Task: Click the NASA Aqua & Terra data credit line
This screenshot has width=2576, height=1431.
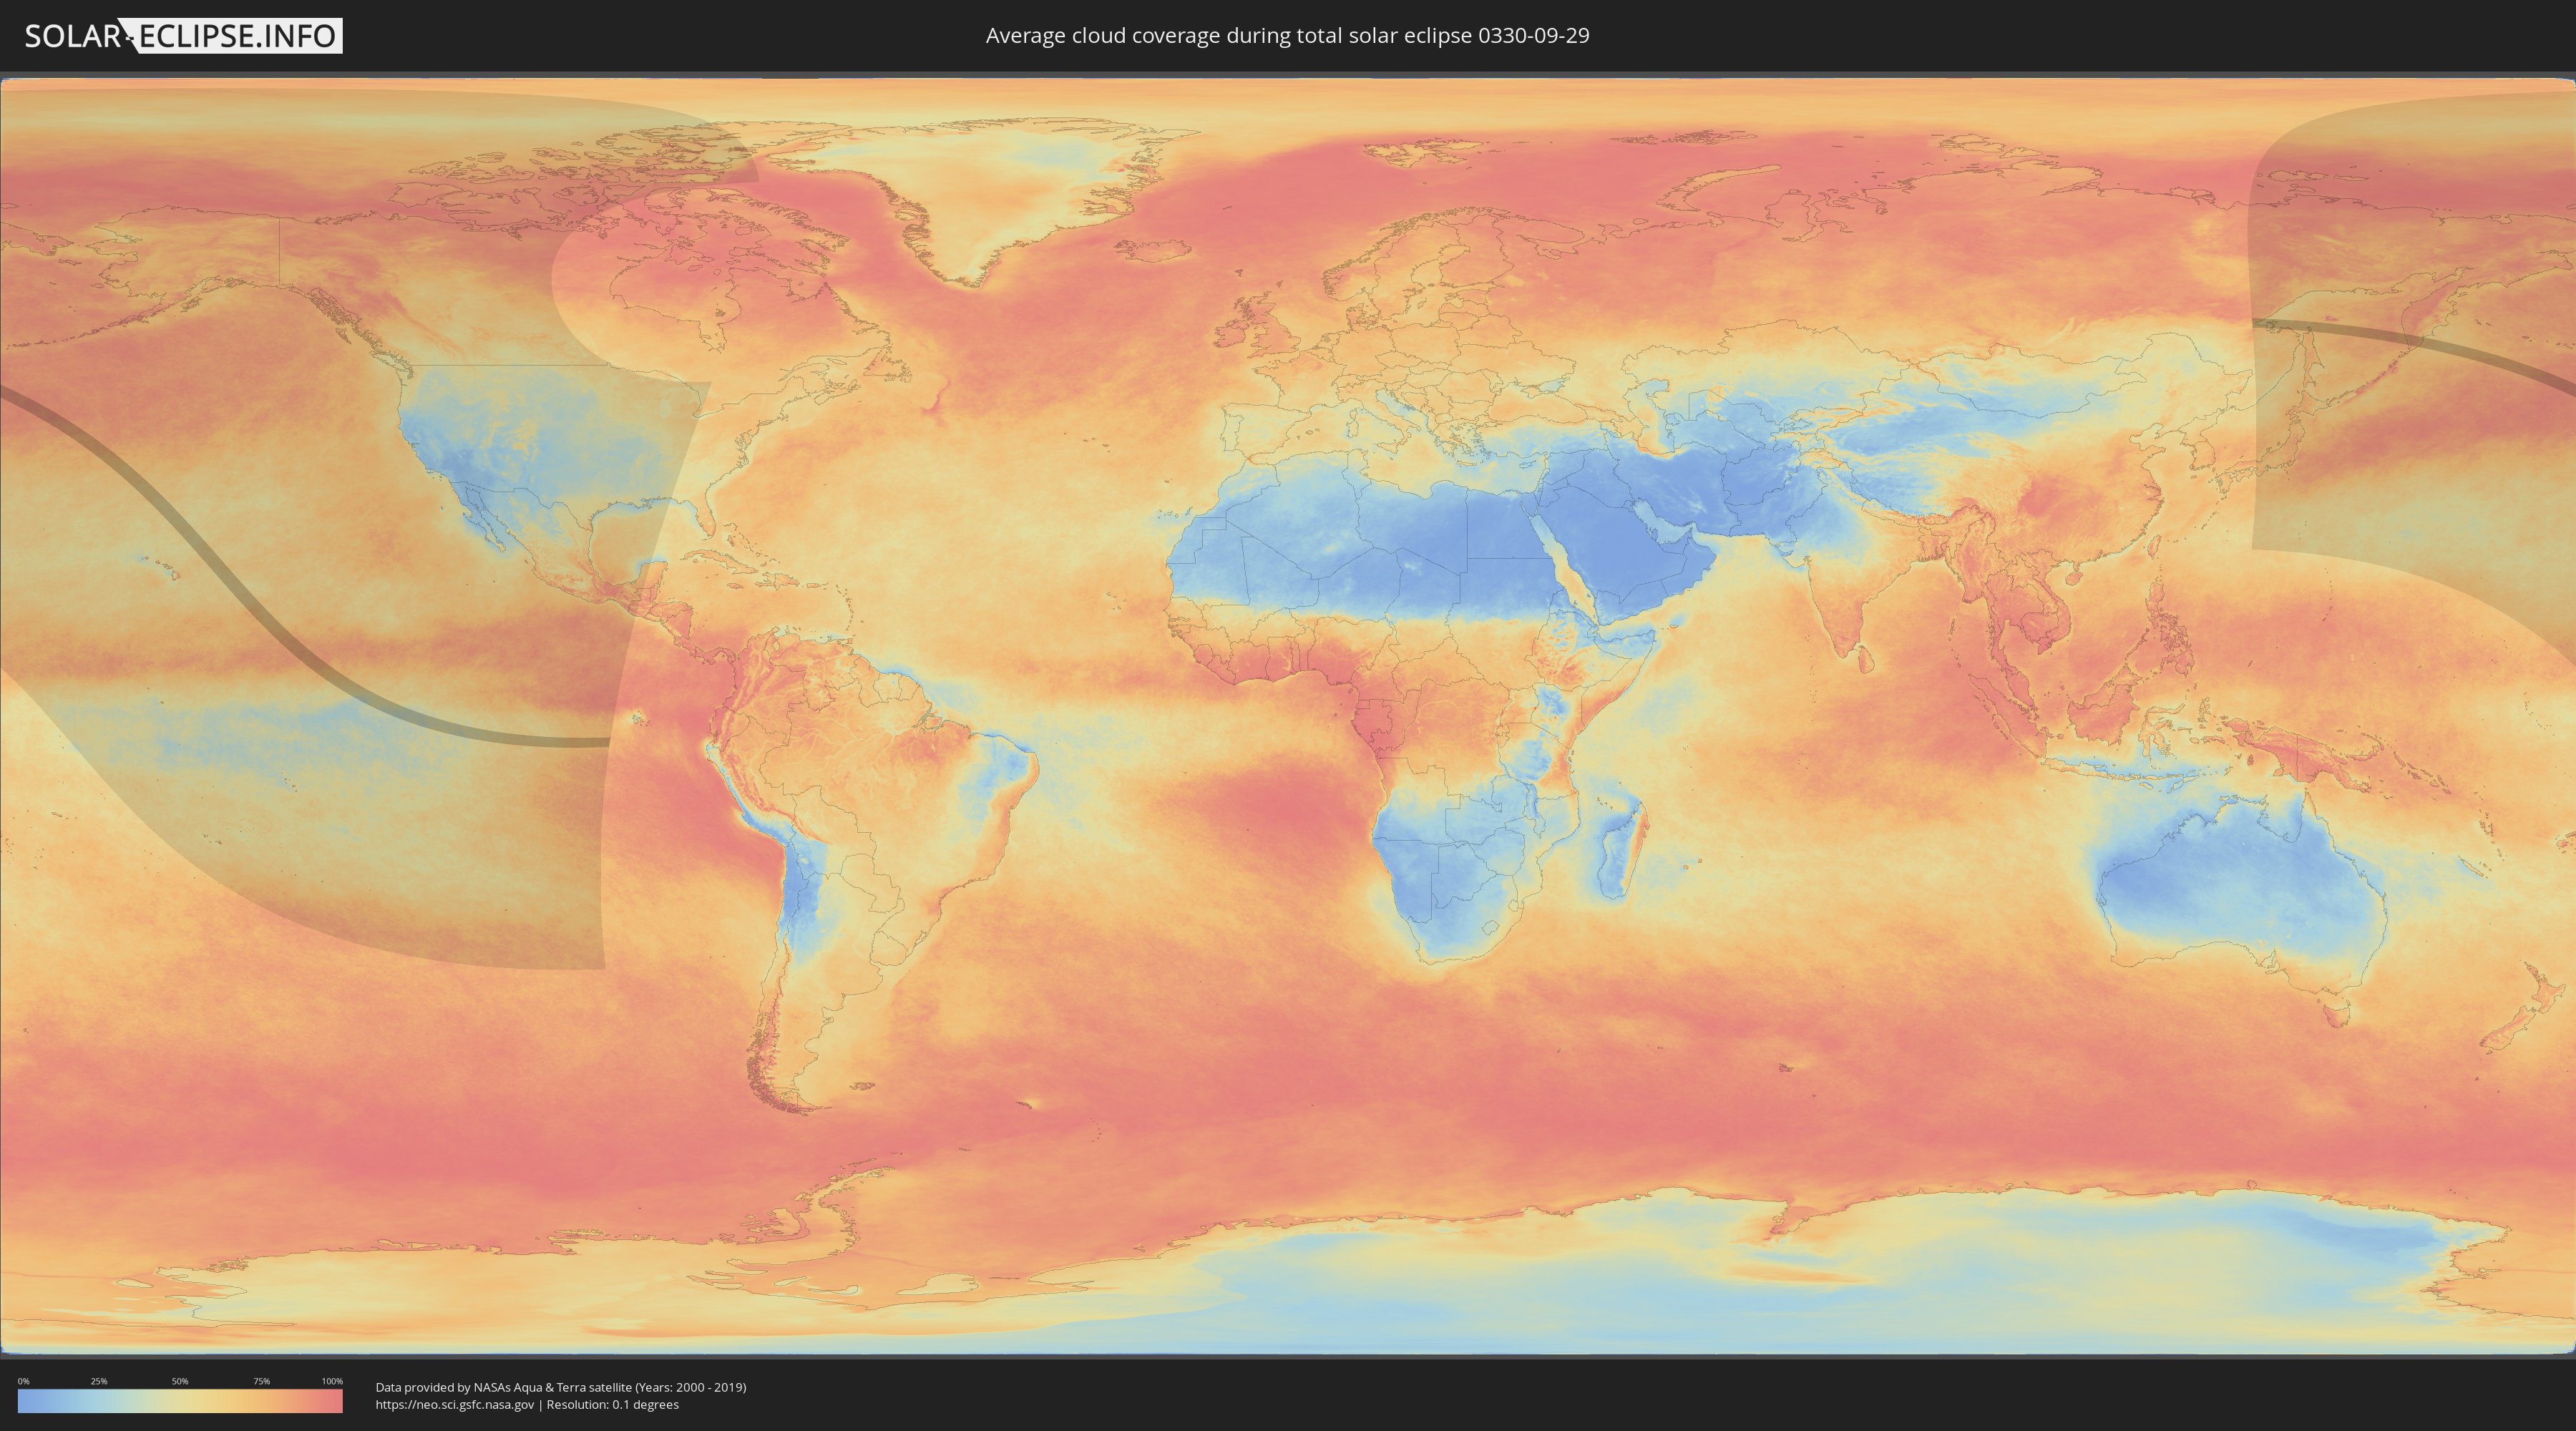Action: click(560, 1387)
